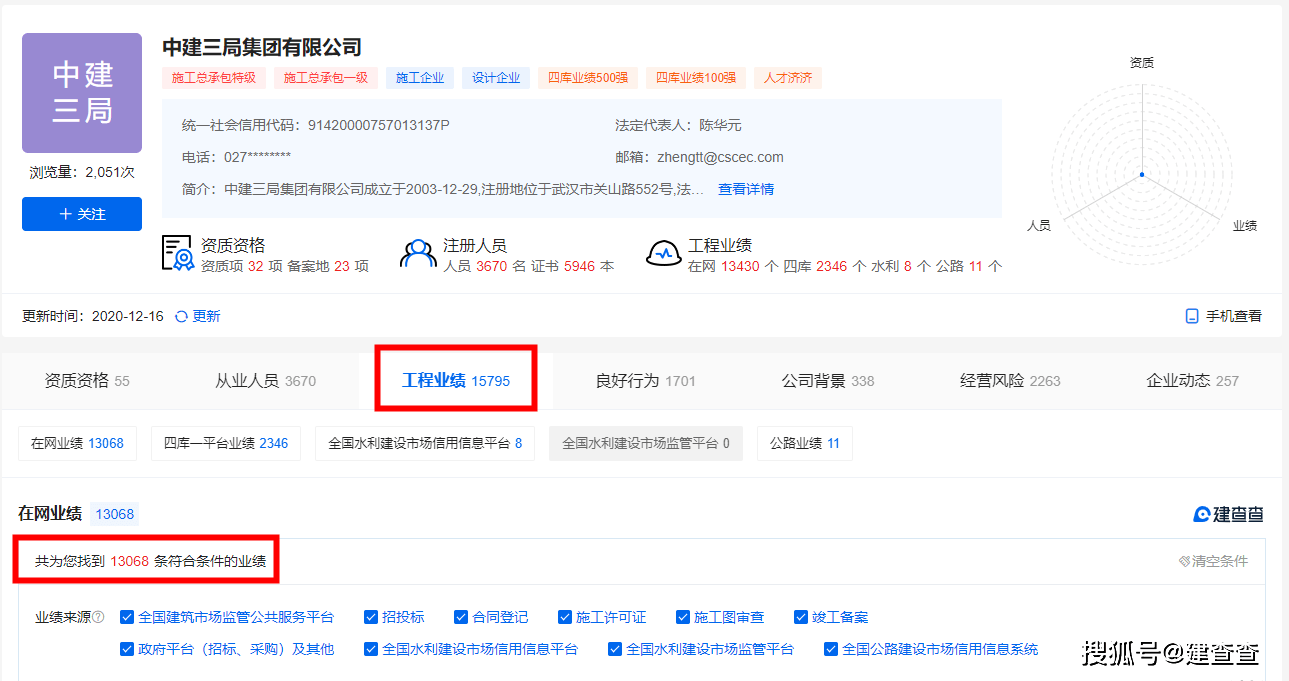
Task: Click the 设计企业 tag
Action: click(496, 78)
